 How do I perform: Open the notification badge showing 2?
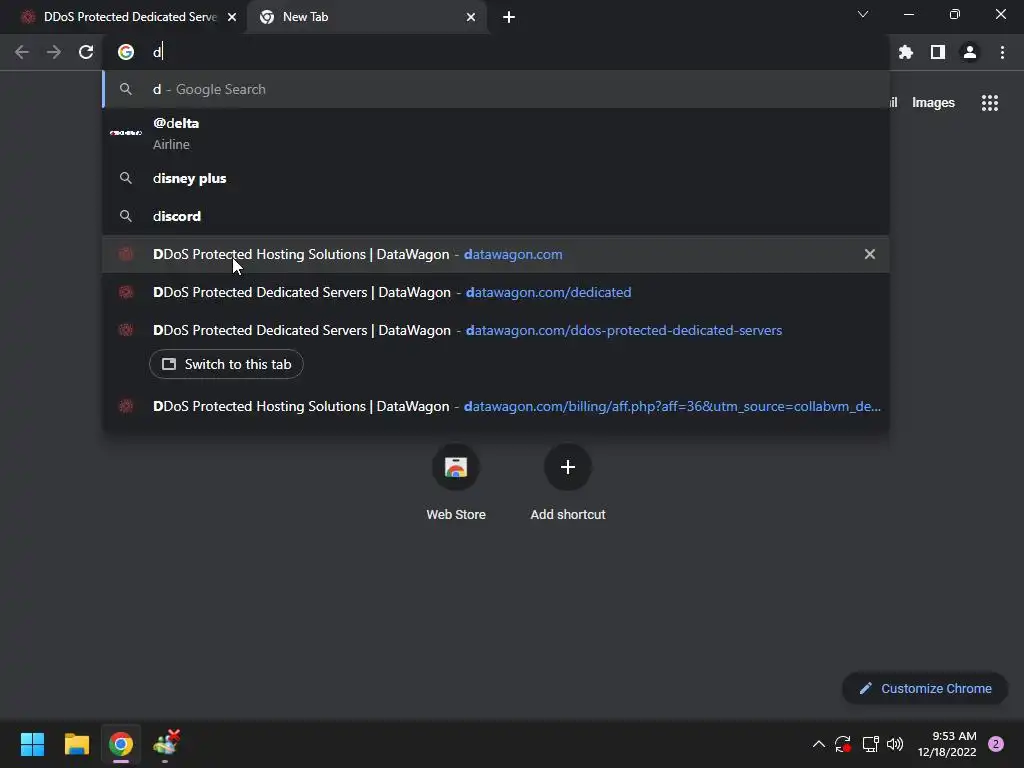click(x=996, y=744)
